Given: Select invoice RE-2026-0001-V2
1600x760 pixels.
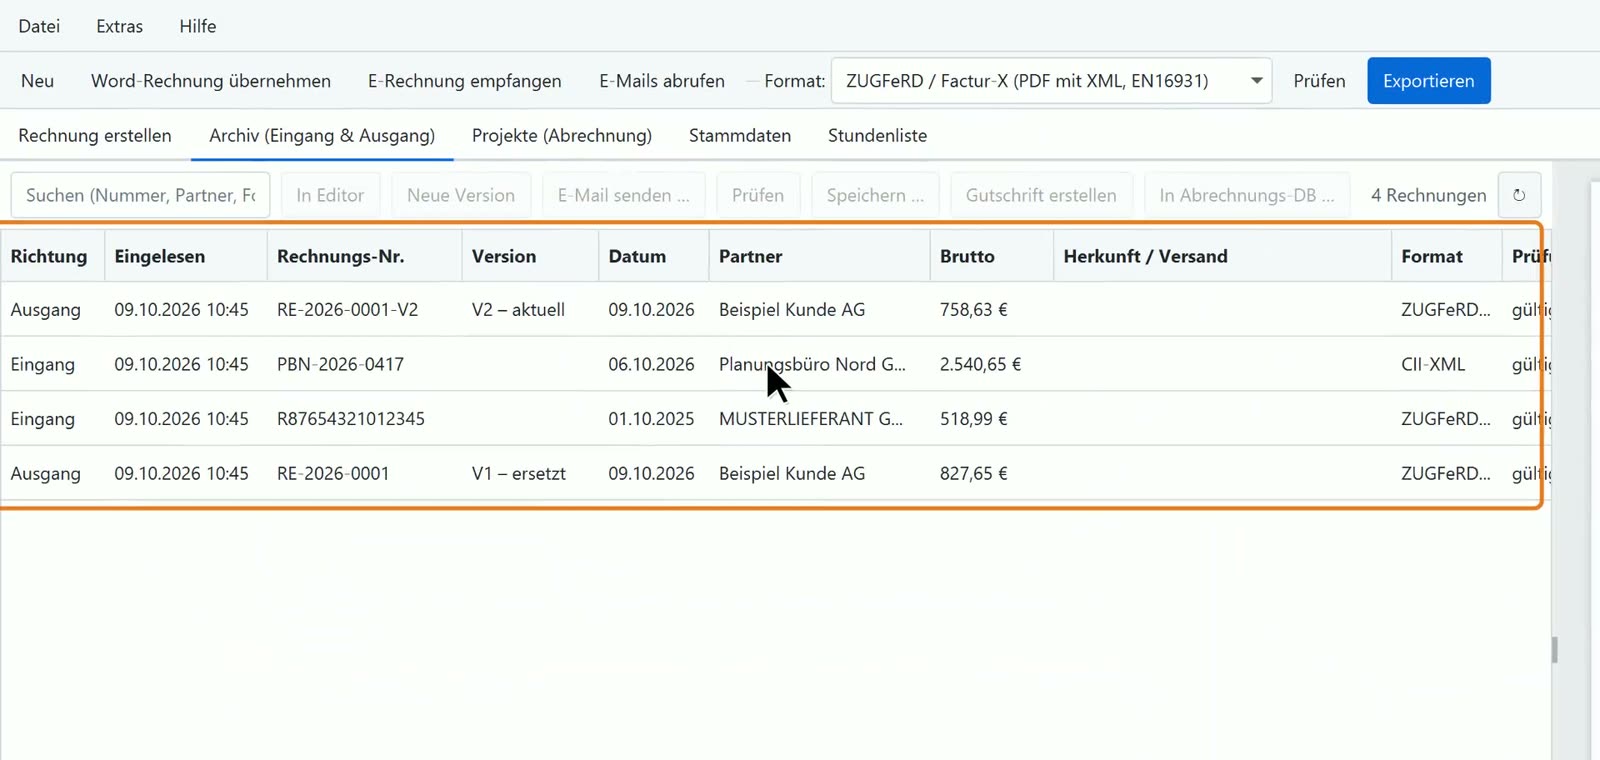Looking at the screenshot, I should [x=347, y=310].
